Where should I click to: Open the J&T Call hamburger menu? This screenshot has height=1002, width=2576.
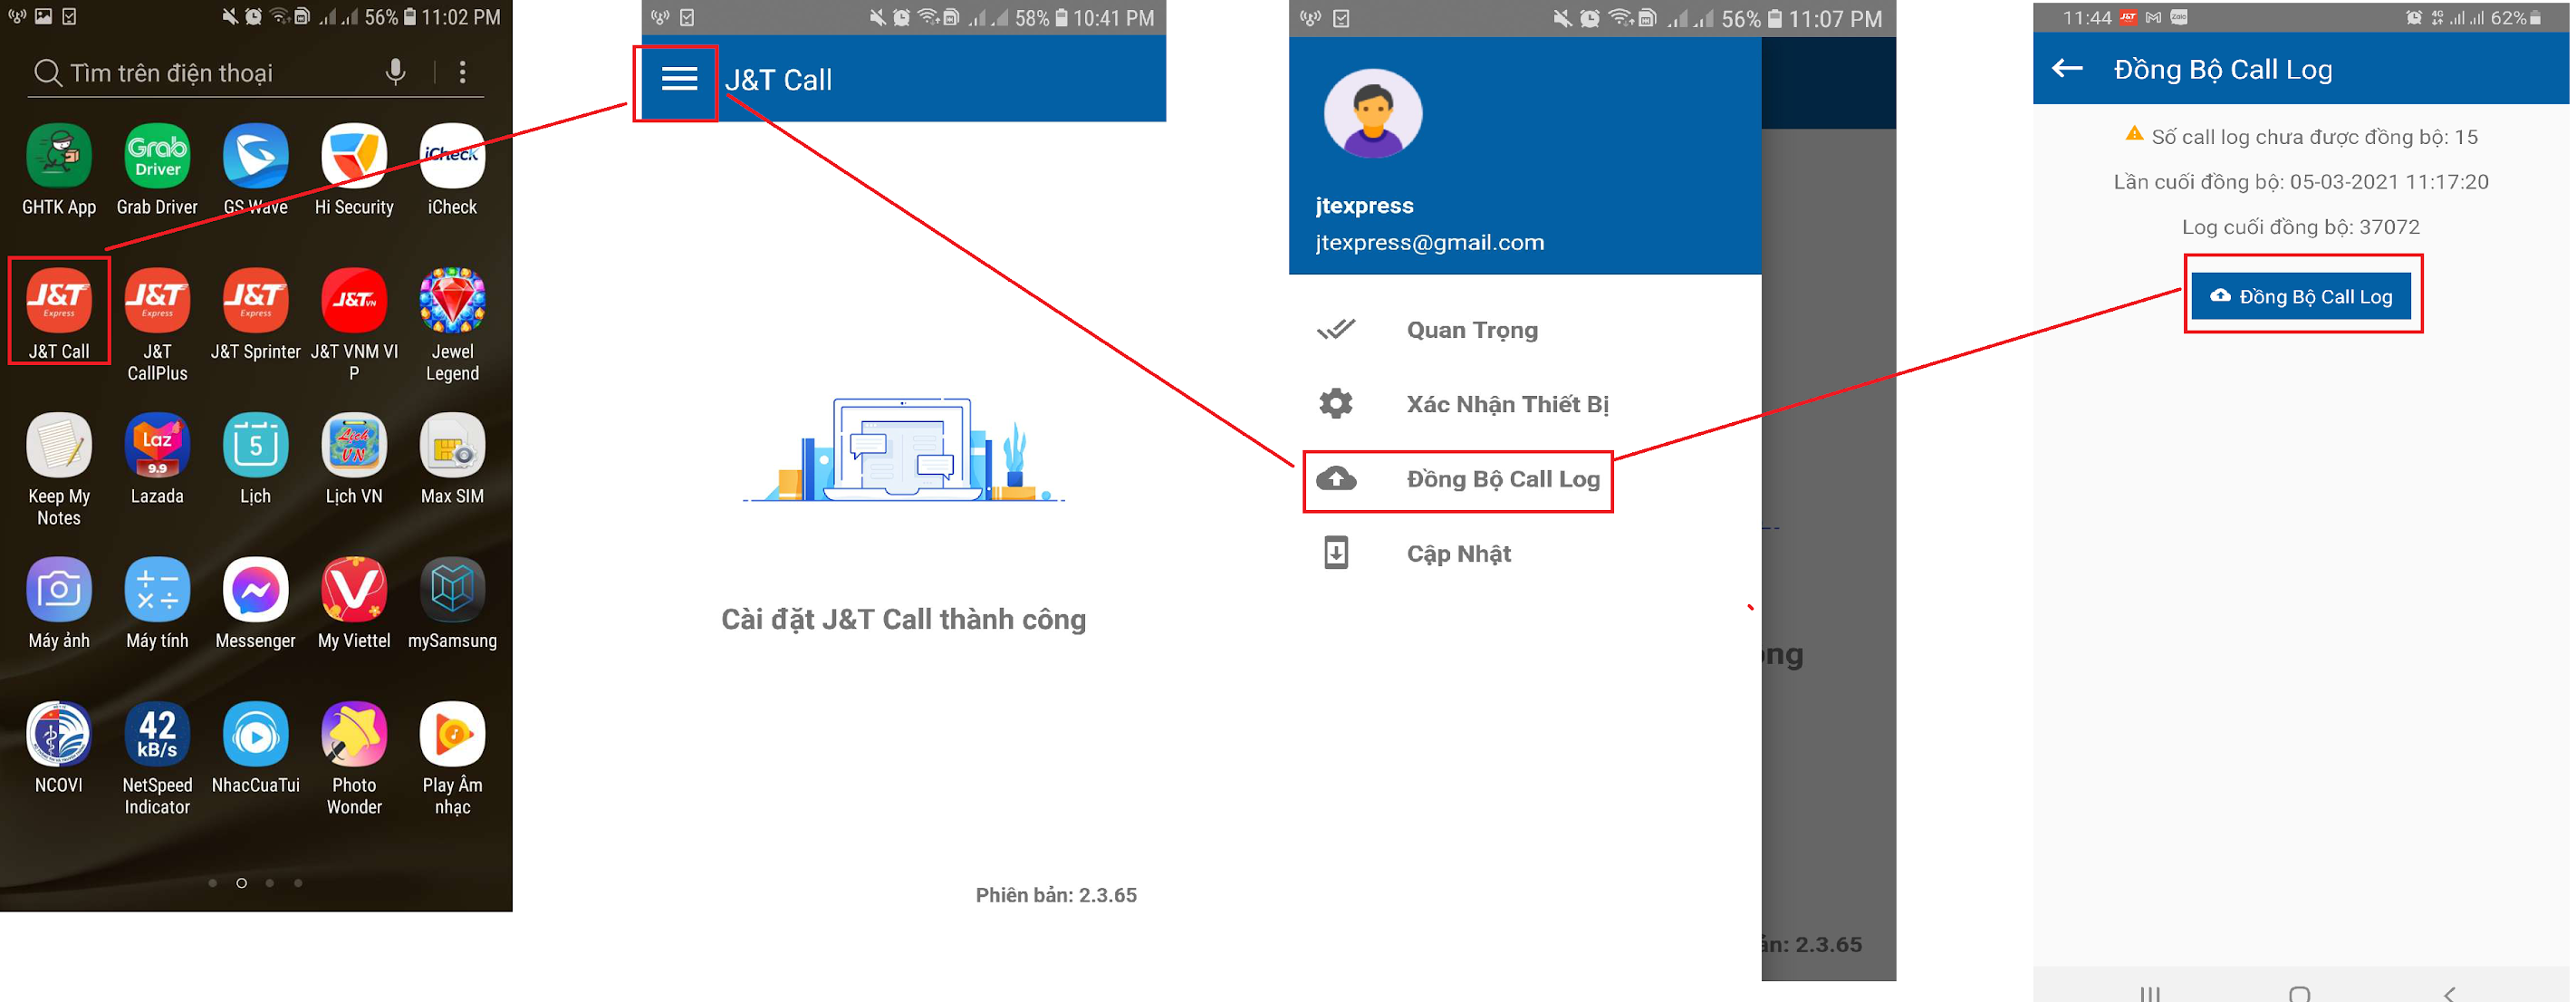pos(679,79)
